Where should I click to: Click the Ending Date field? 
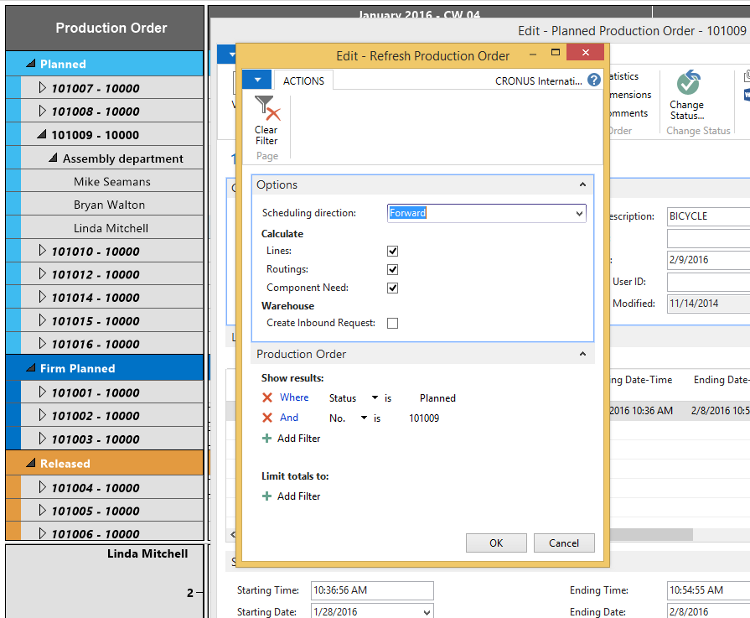(x=708, y=611)
